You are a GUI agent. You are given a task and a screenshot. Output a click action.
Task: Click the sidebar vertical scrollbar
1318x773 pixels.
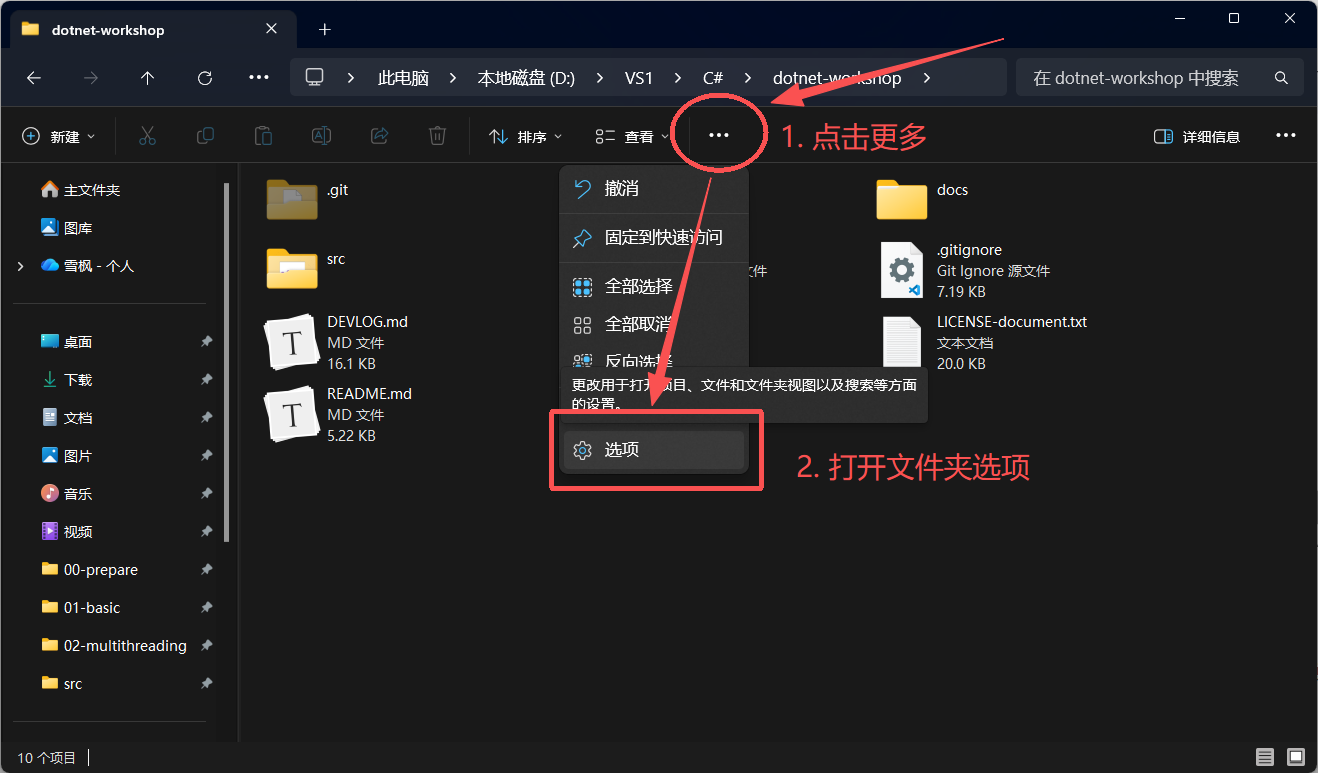coord(227,362)
